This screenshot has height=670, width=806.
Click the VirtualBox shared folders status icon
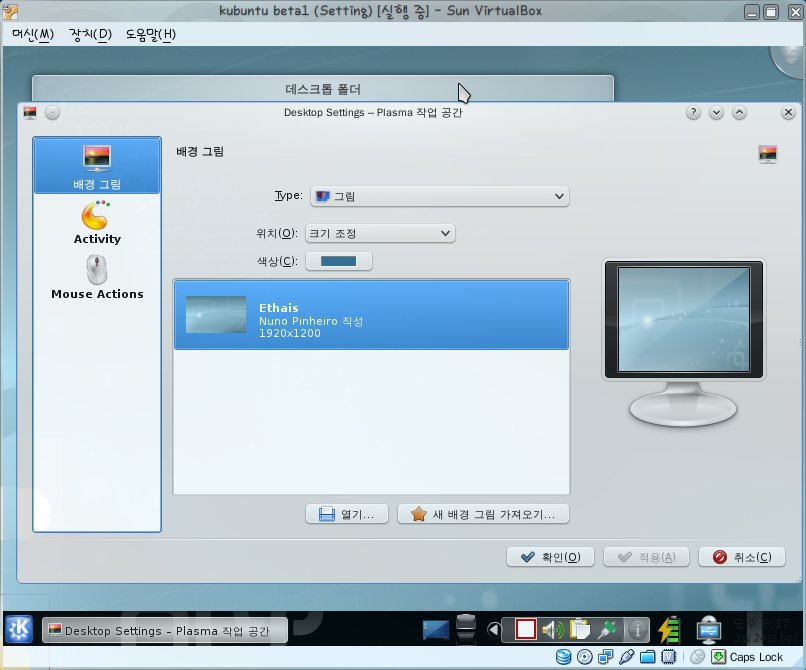(648, 657)
